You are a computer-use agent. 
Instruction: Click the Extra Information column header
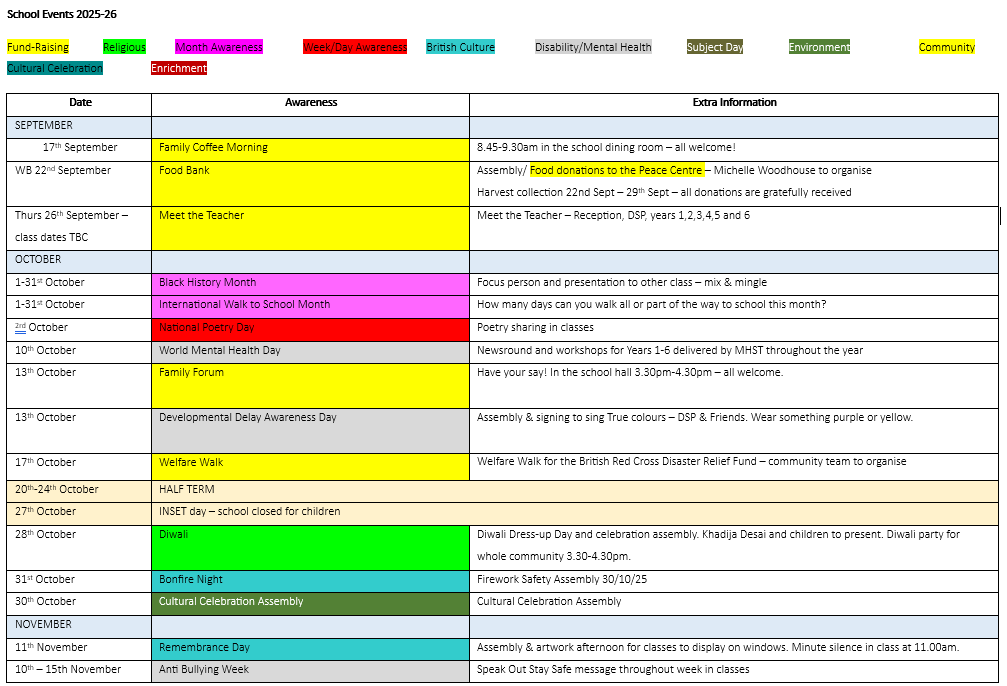734,103
